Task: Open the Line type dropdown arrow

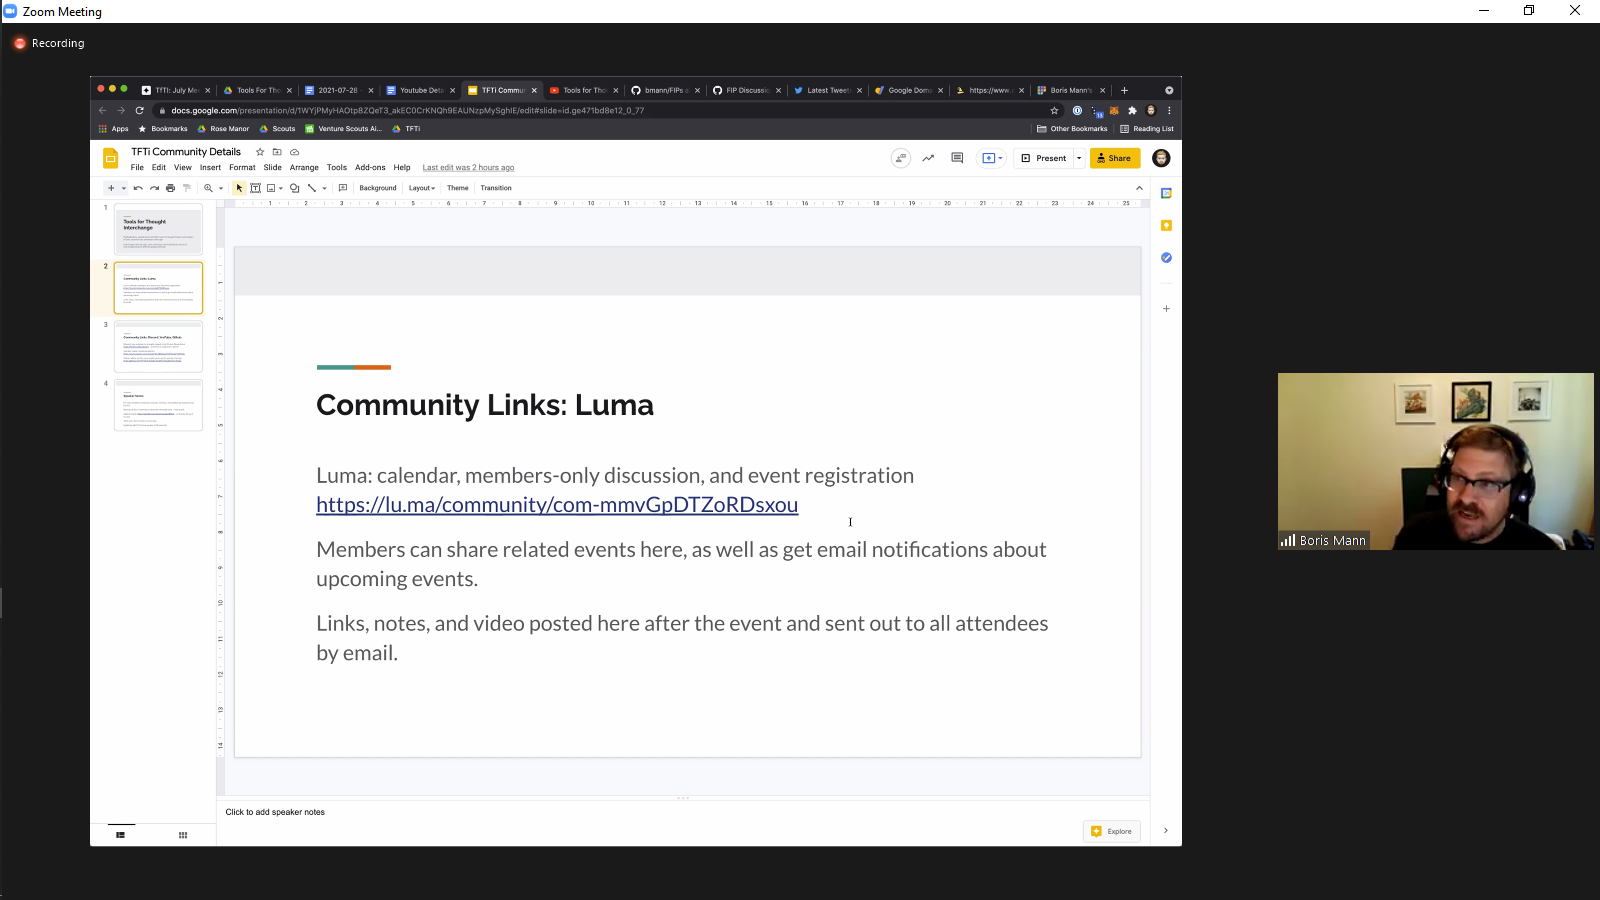Action: (x=324, y=188)
